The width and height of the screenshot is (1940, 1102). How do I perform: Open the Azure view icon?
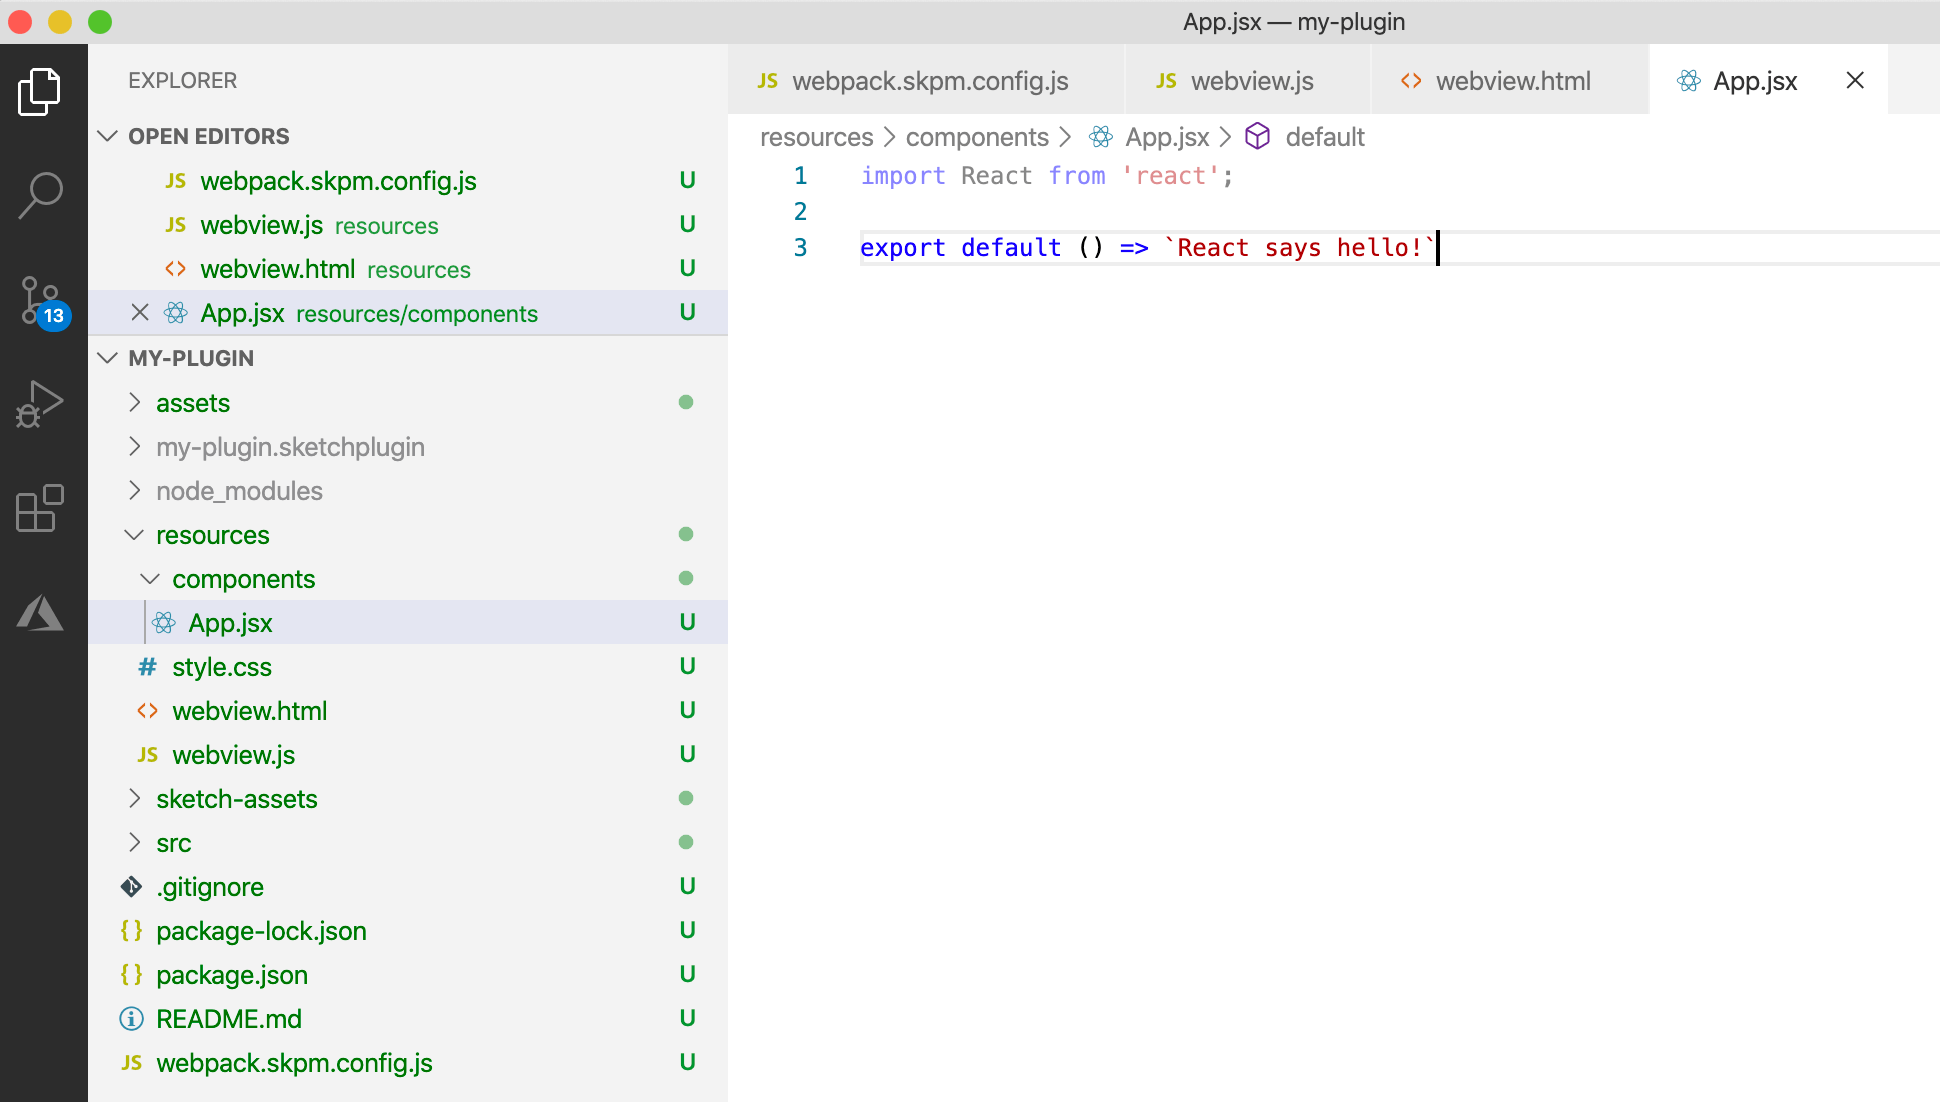40,612
